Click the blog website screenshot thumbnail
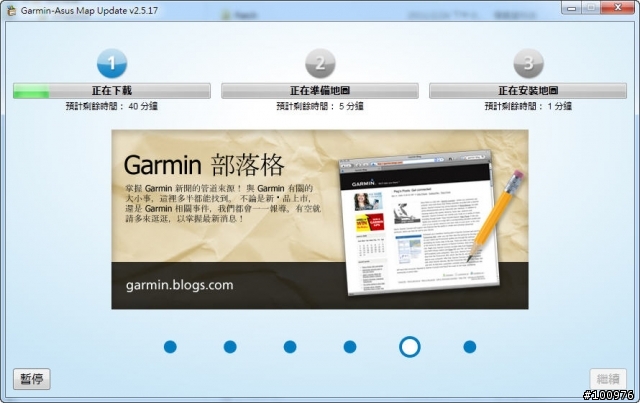The height and width of the screenshot is (403, 640). point(420,223)
